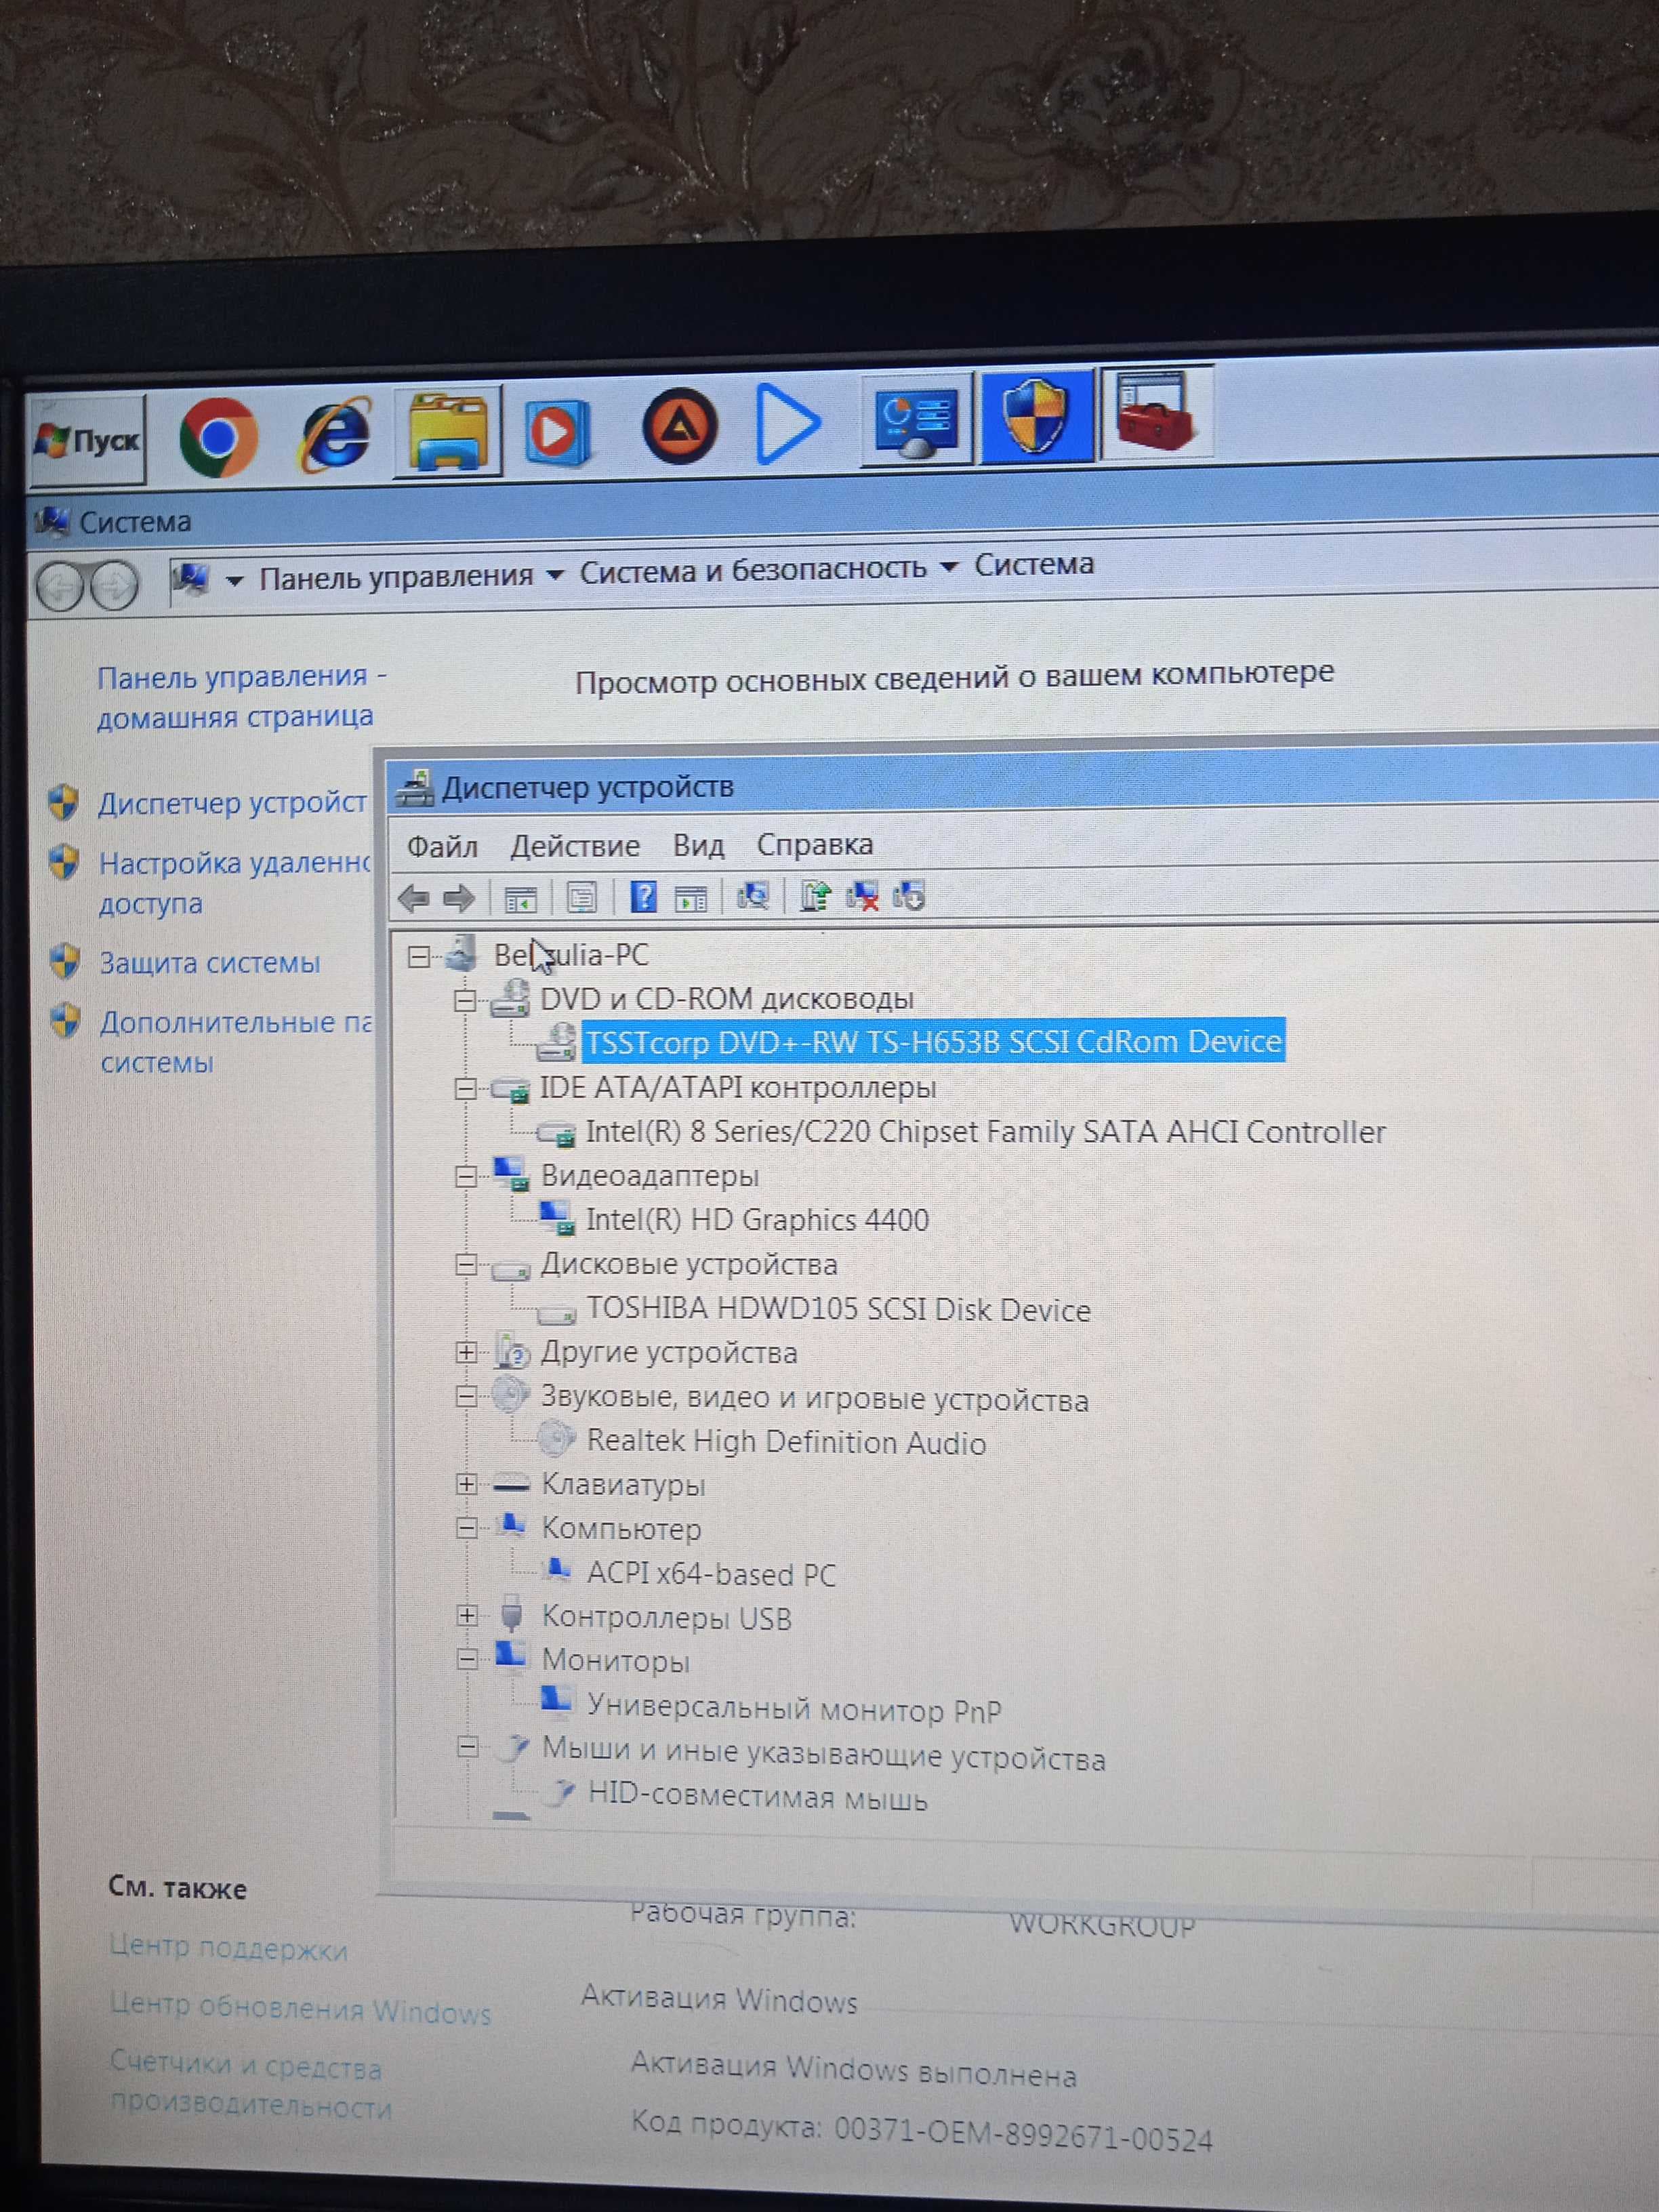Expand the Клавиатуры category
Viewport: 1659px width, 2212px height.
[x=466, y=1484]
